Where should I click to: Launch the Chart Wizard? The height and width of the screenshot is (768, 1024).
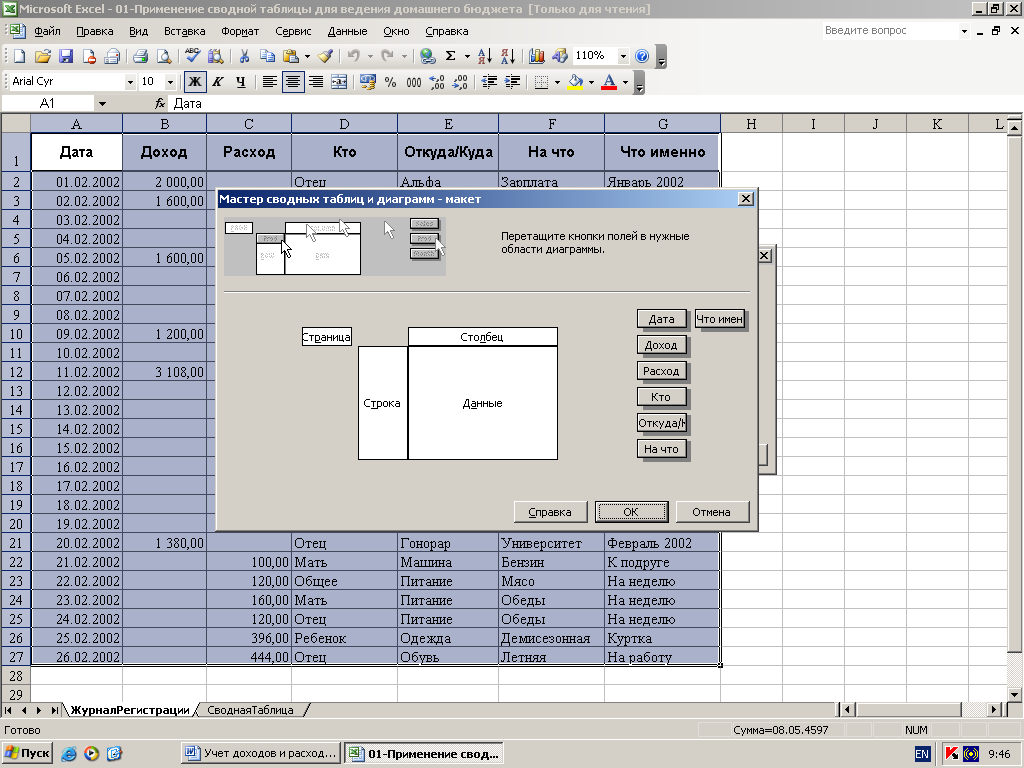coord(537,56)
